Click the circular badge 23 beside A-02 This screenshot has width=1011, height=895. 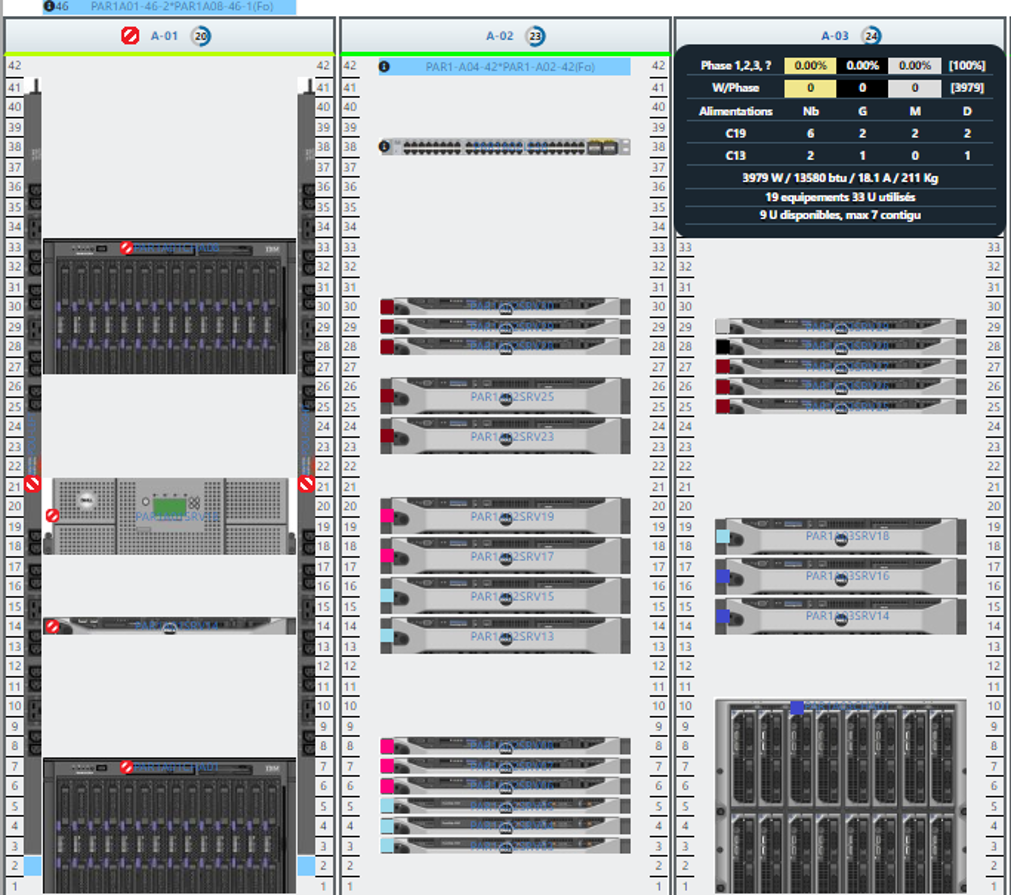click(535, 36)
